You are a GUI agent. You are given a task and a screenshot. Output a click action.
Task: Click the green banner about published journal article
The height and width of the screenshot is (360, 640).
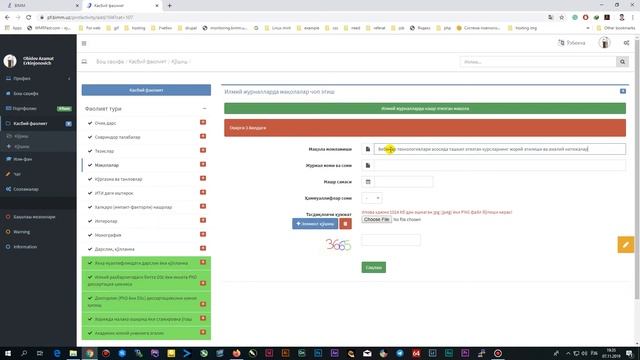424,109
